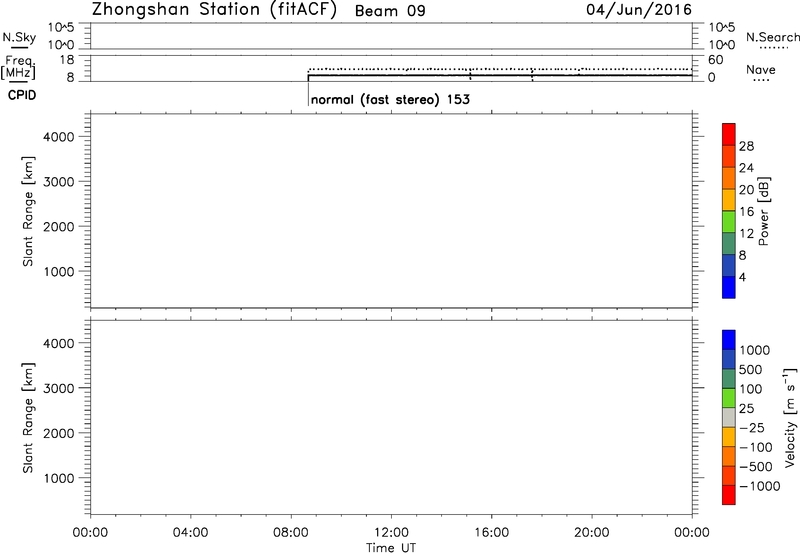The width and height of the screenshot is (800, 554).
Task: Click the '08:00' time axis label
Action: (x=291, y=533)
